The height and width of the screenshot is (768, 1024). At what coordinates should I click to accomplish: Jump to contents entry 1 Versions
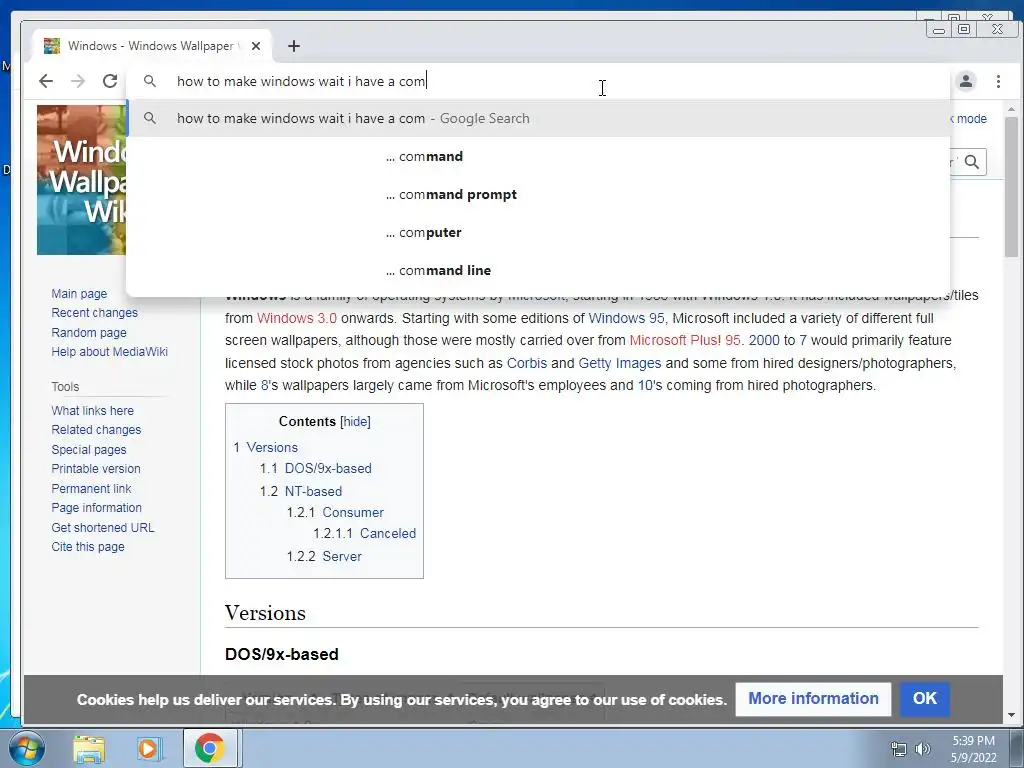(x=265, y=447)
